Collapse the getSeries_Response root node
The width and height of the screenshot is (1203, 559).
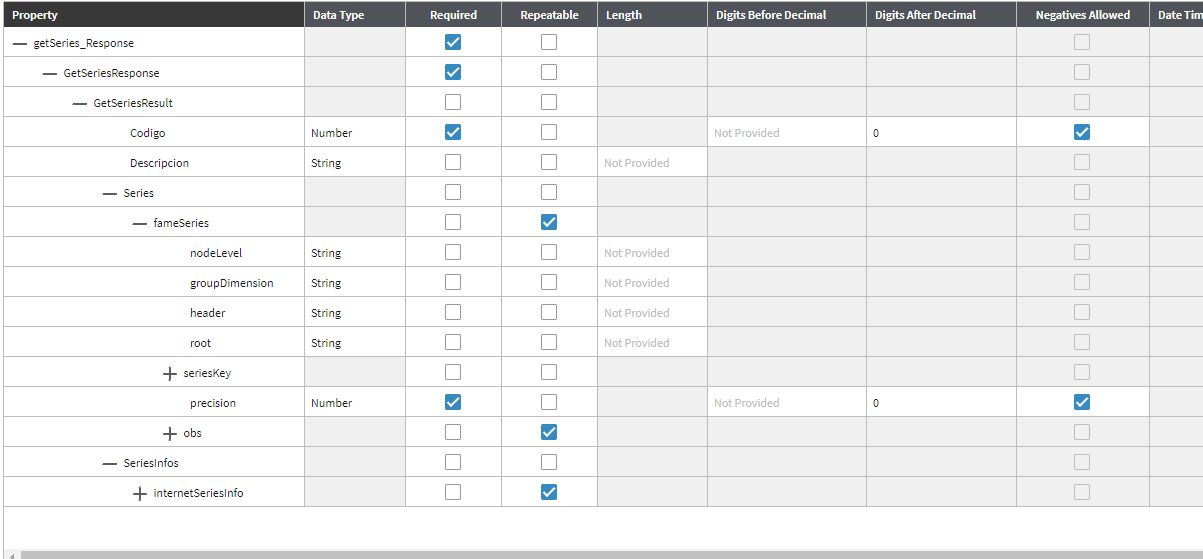19,43
